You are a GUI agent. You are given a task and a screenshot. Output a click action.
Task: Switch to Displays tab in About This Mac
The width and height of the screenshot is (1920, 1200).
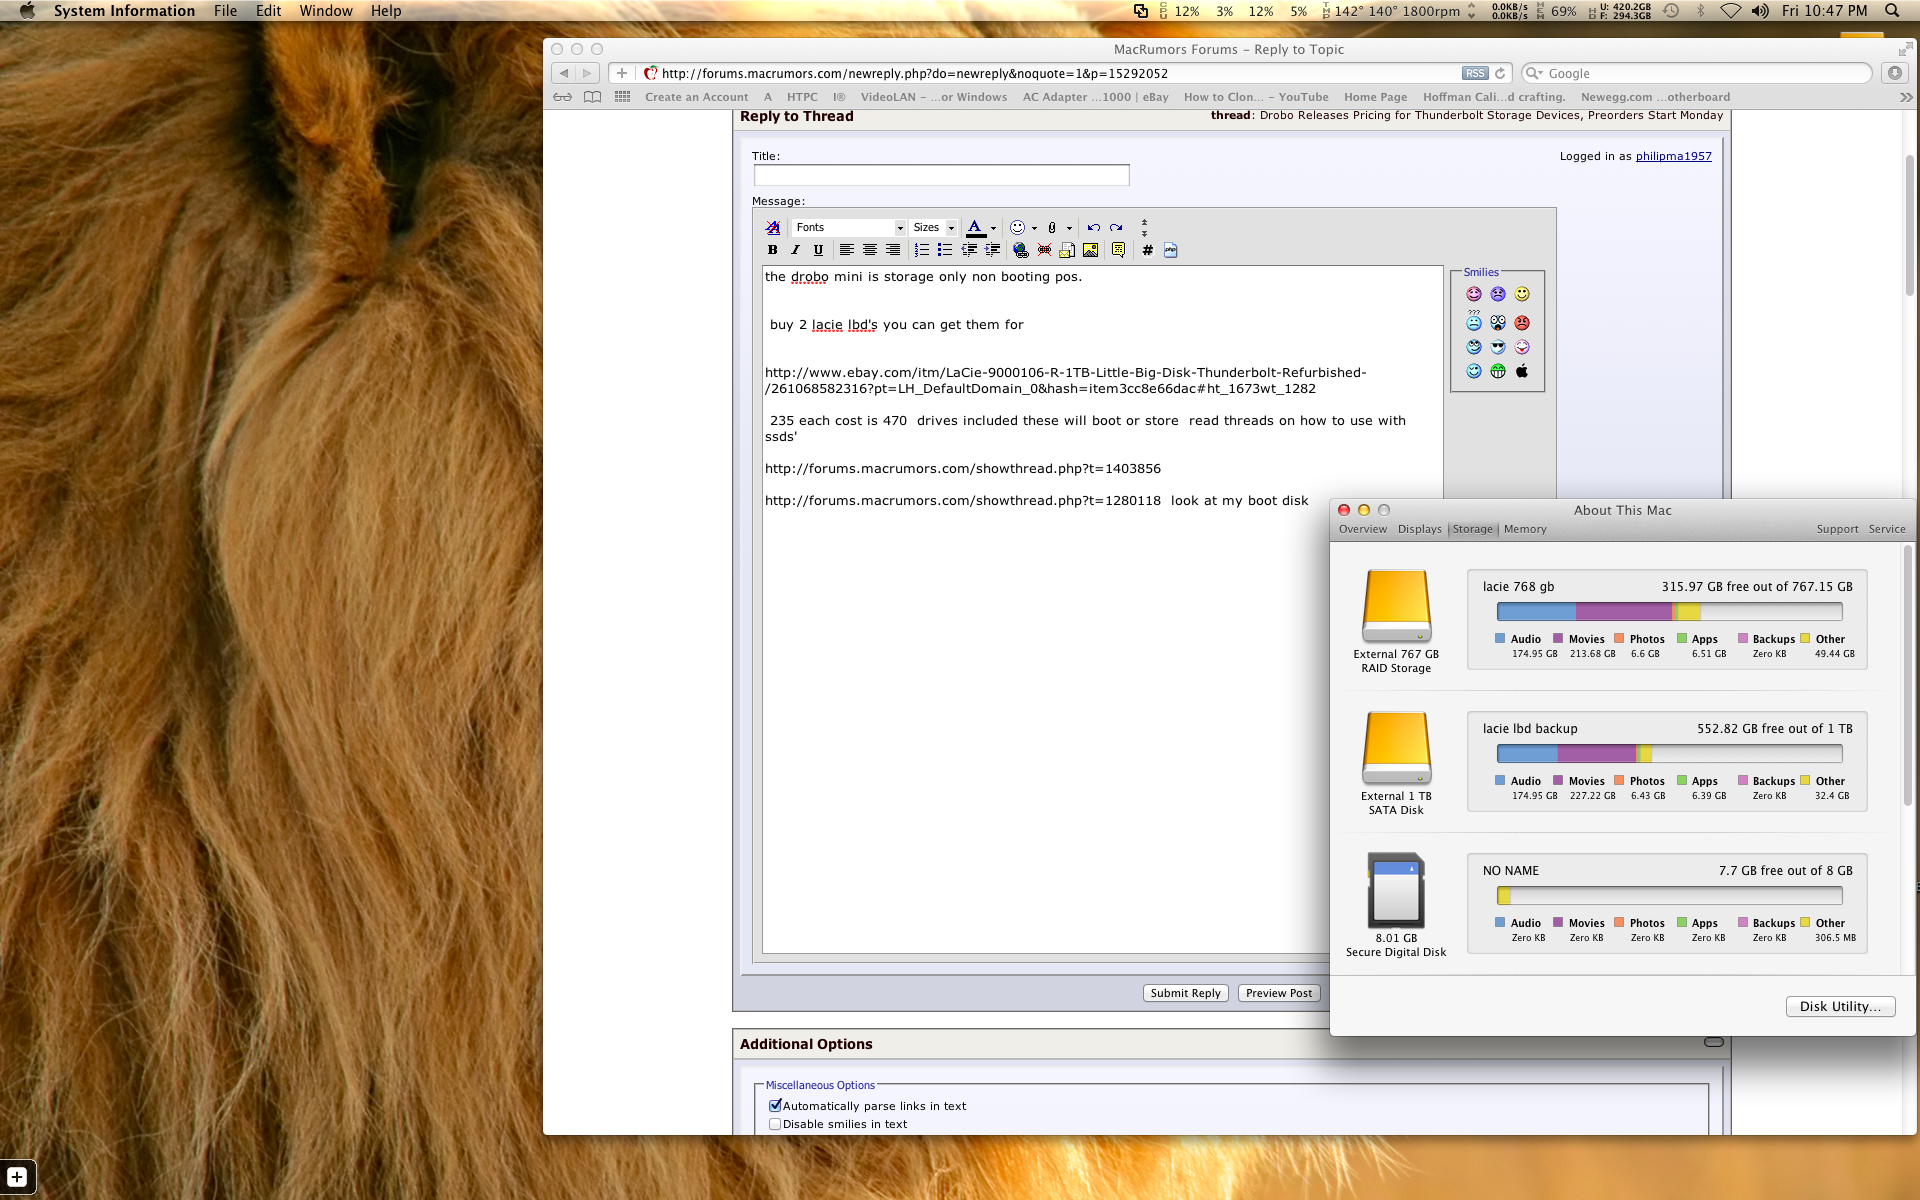[1419, 529]
